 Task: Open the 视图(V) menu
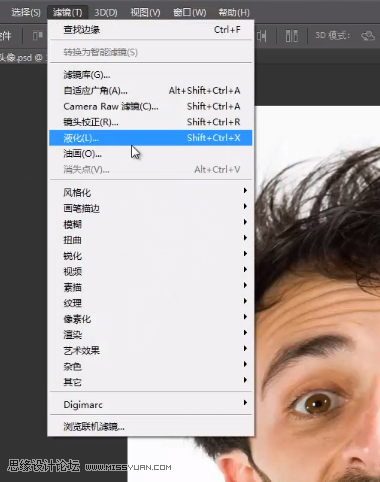(x=145, y=12)
